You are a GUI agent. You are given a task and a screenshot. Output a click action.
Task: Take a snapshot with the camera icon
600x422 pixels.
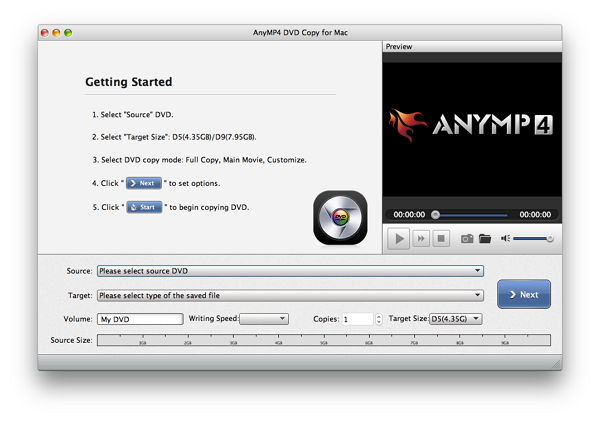click(x=466, y=239)
